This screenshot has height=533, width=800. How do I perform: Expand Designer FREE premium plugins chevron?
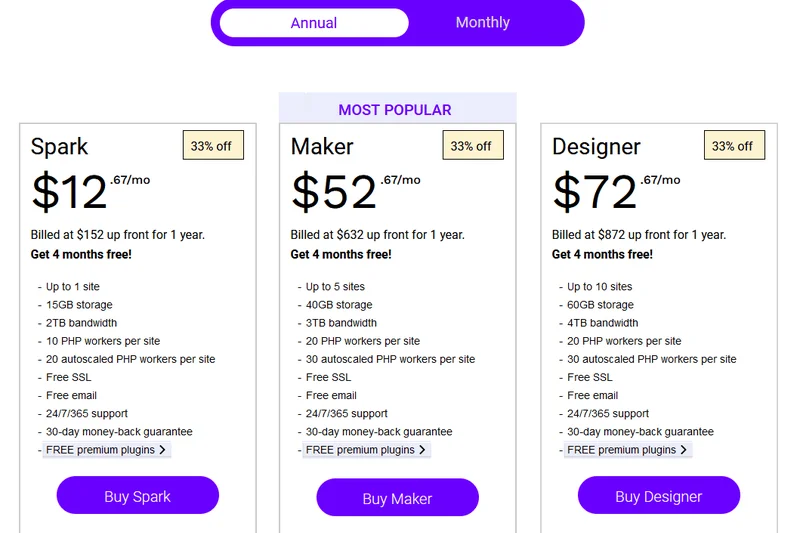[x=683, y=450]
